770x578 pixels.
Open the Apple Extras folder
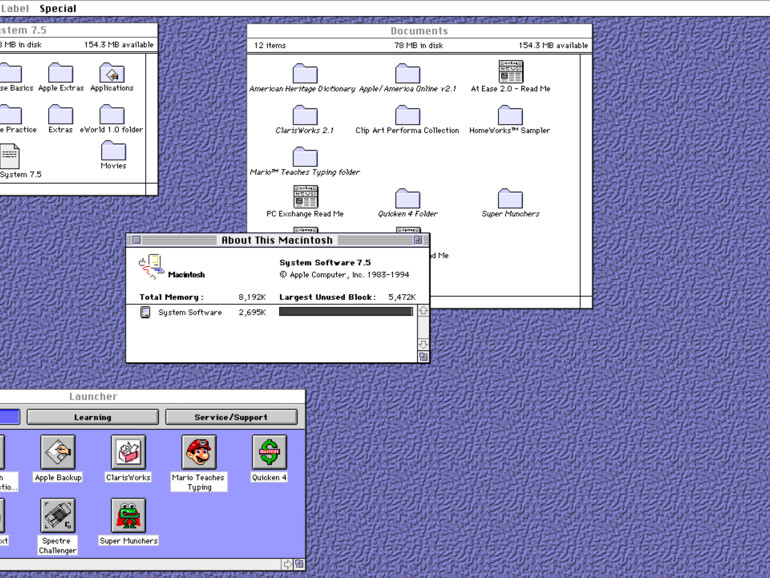point(60,73)
